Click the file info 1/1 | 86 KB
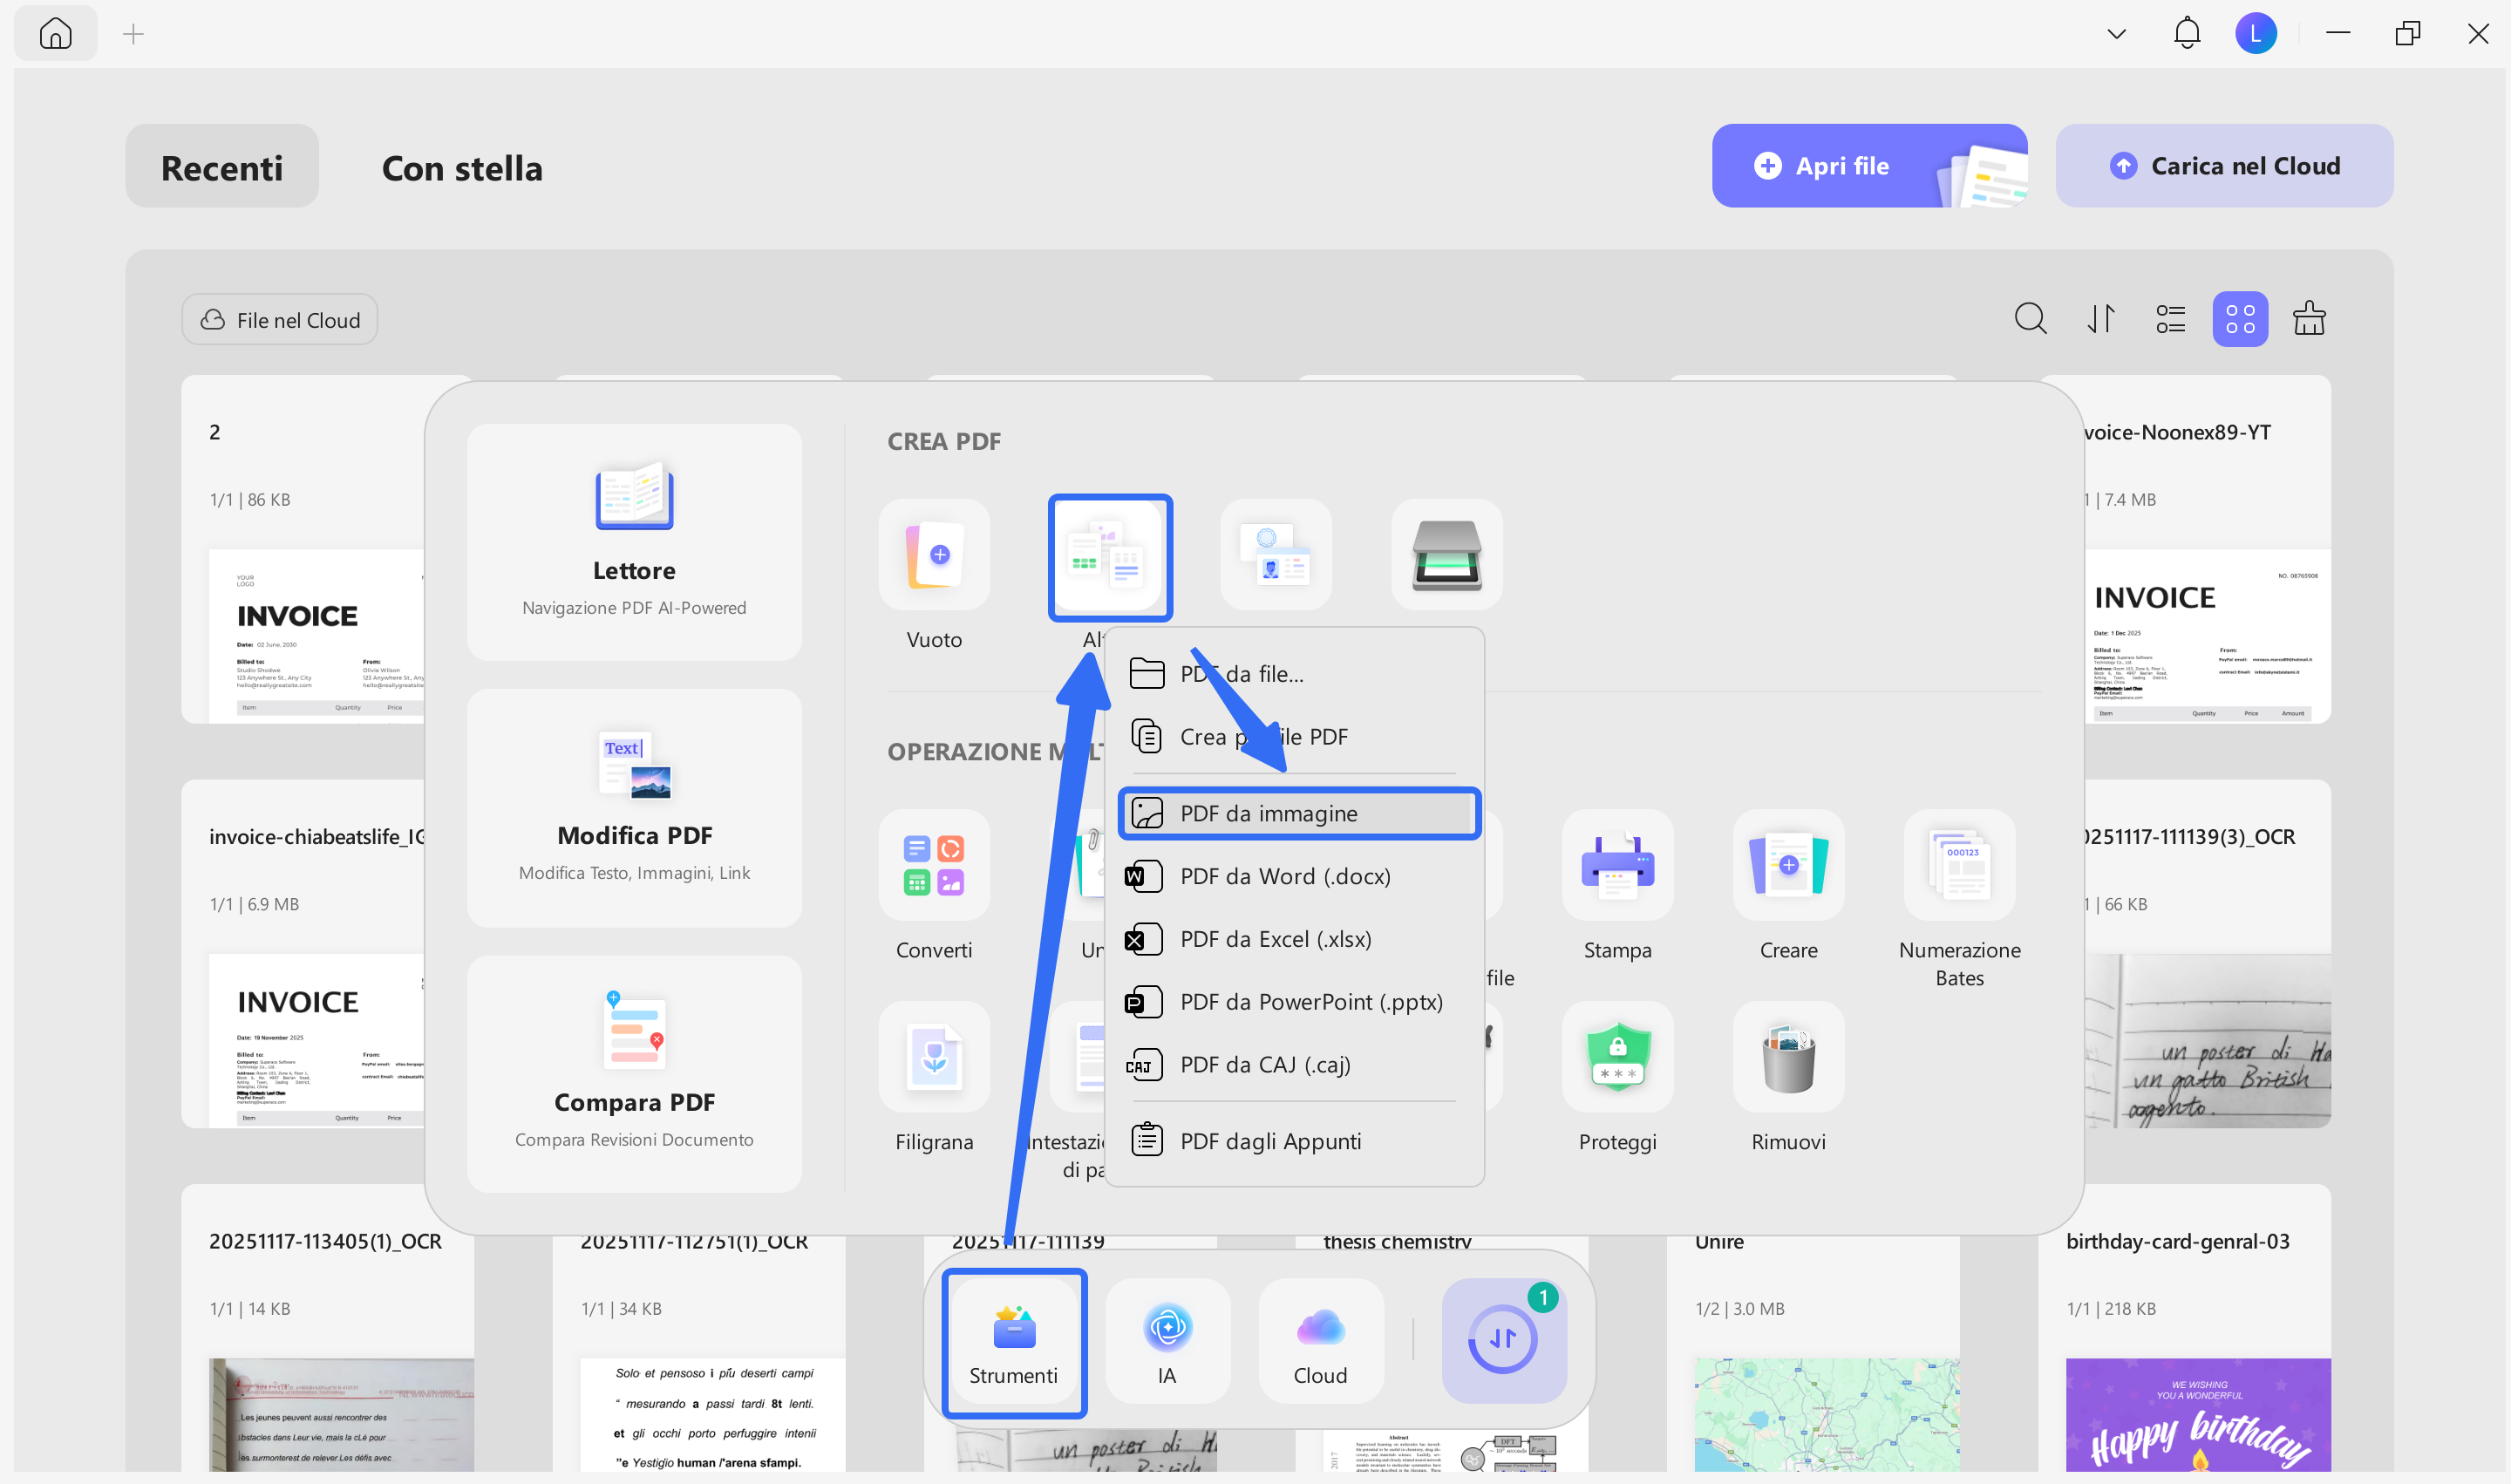 point(250,499)
